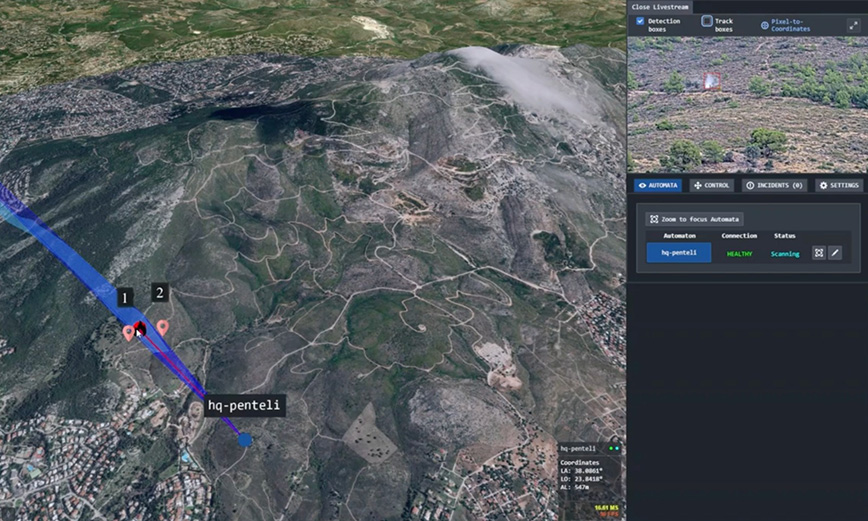The image size is (868, 521).
Task: Enable the Track boxes checkbox
Action: point(706,20)
